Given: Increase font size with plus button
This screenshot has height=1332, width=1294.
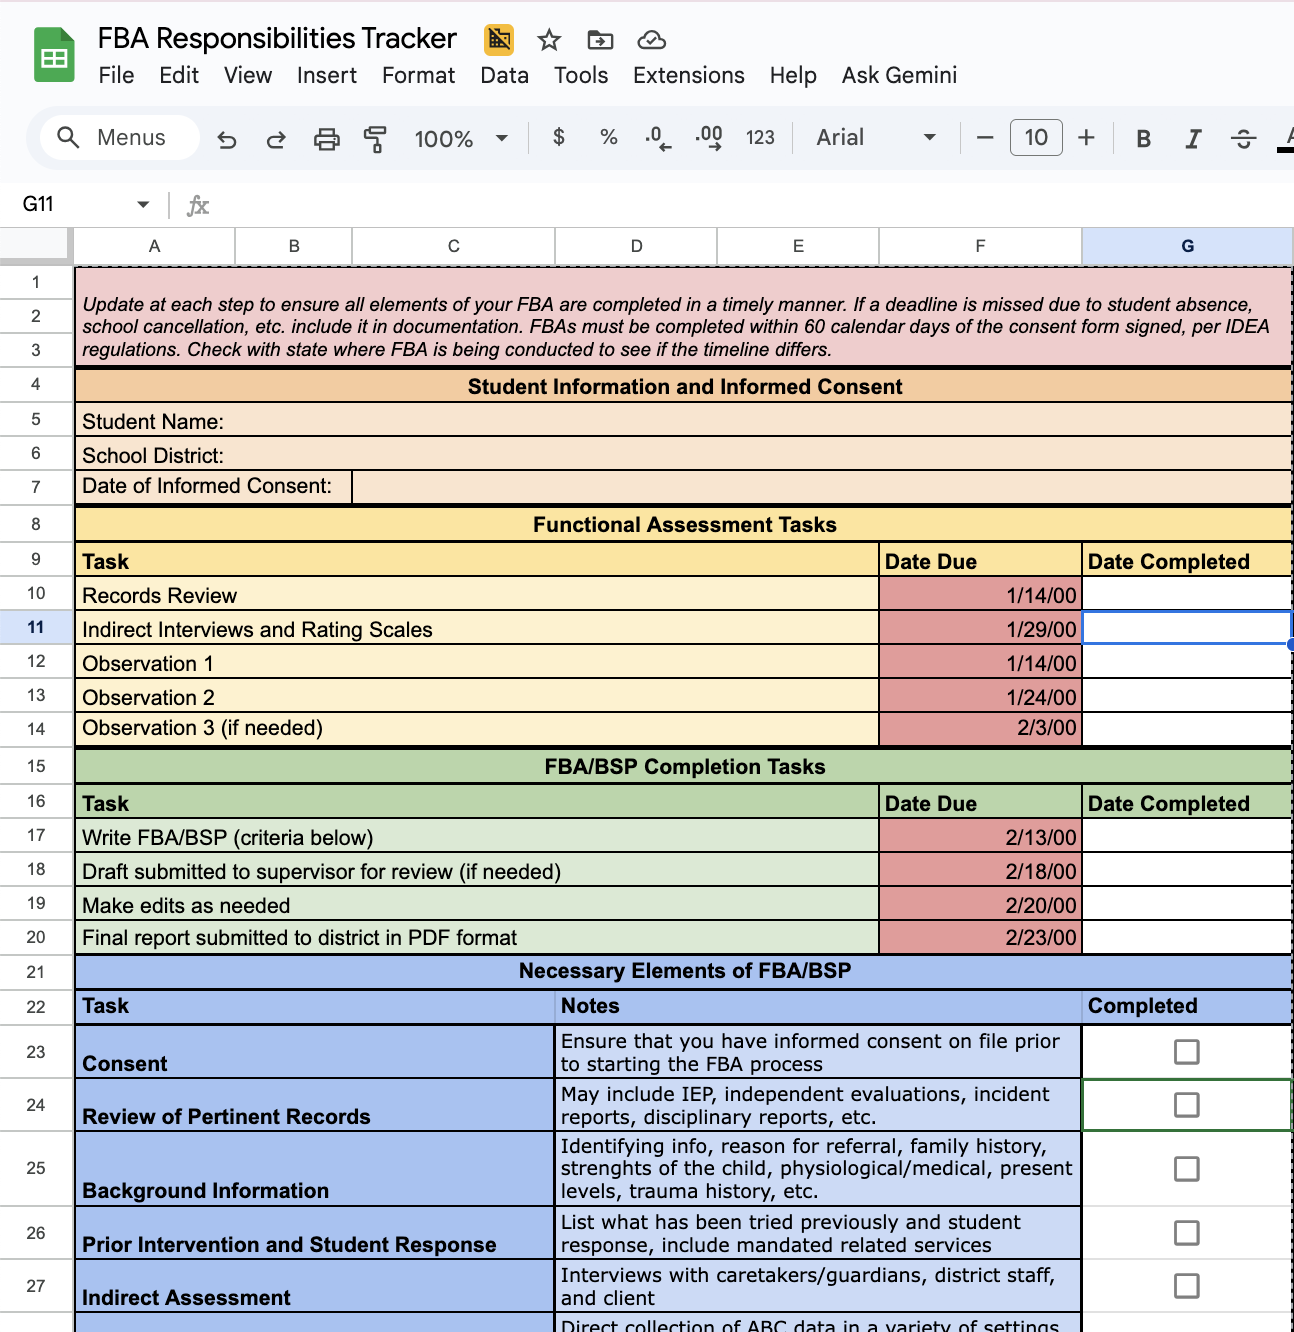Looking at the screenshot, I should [x=1086, y=138].
